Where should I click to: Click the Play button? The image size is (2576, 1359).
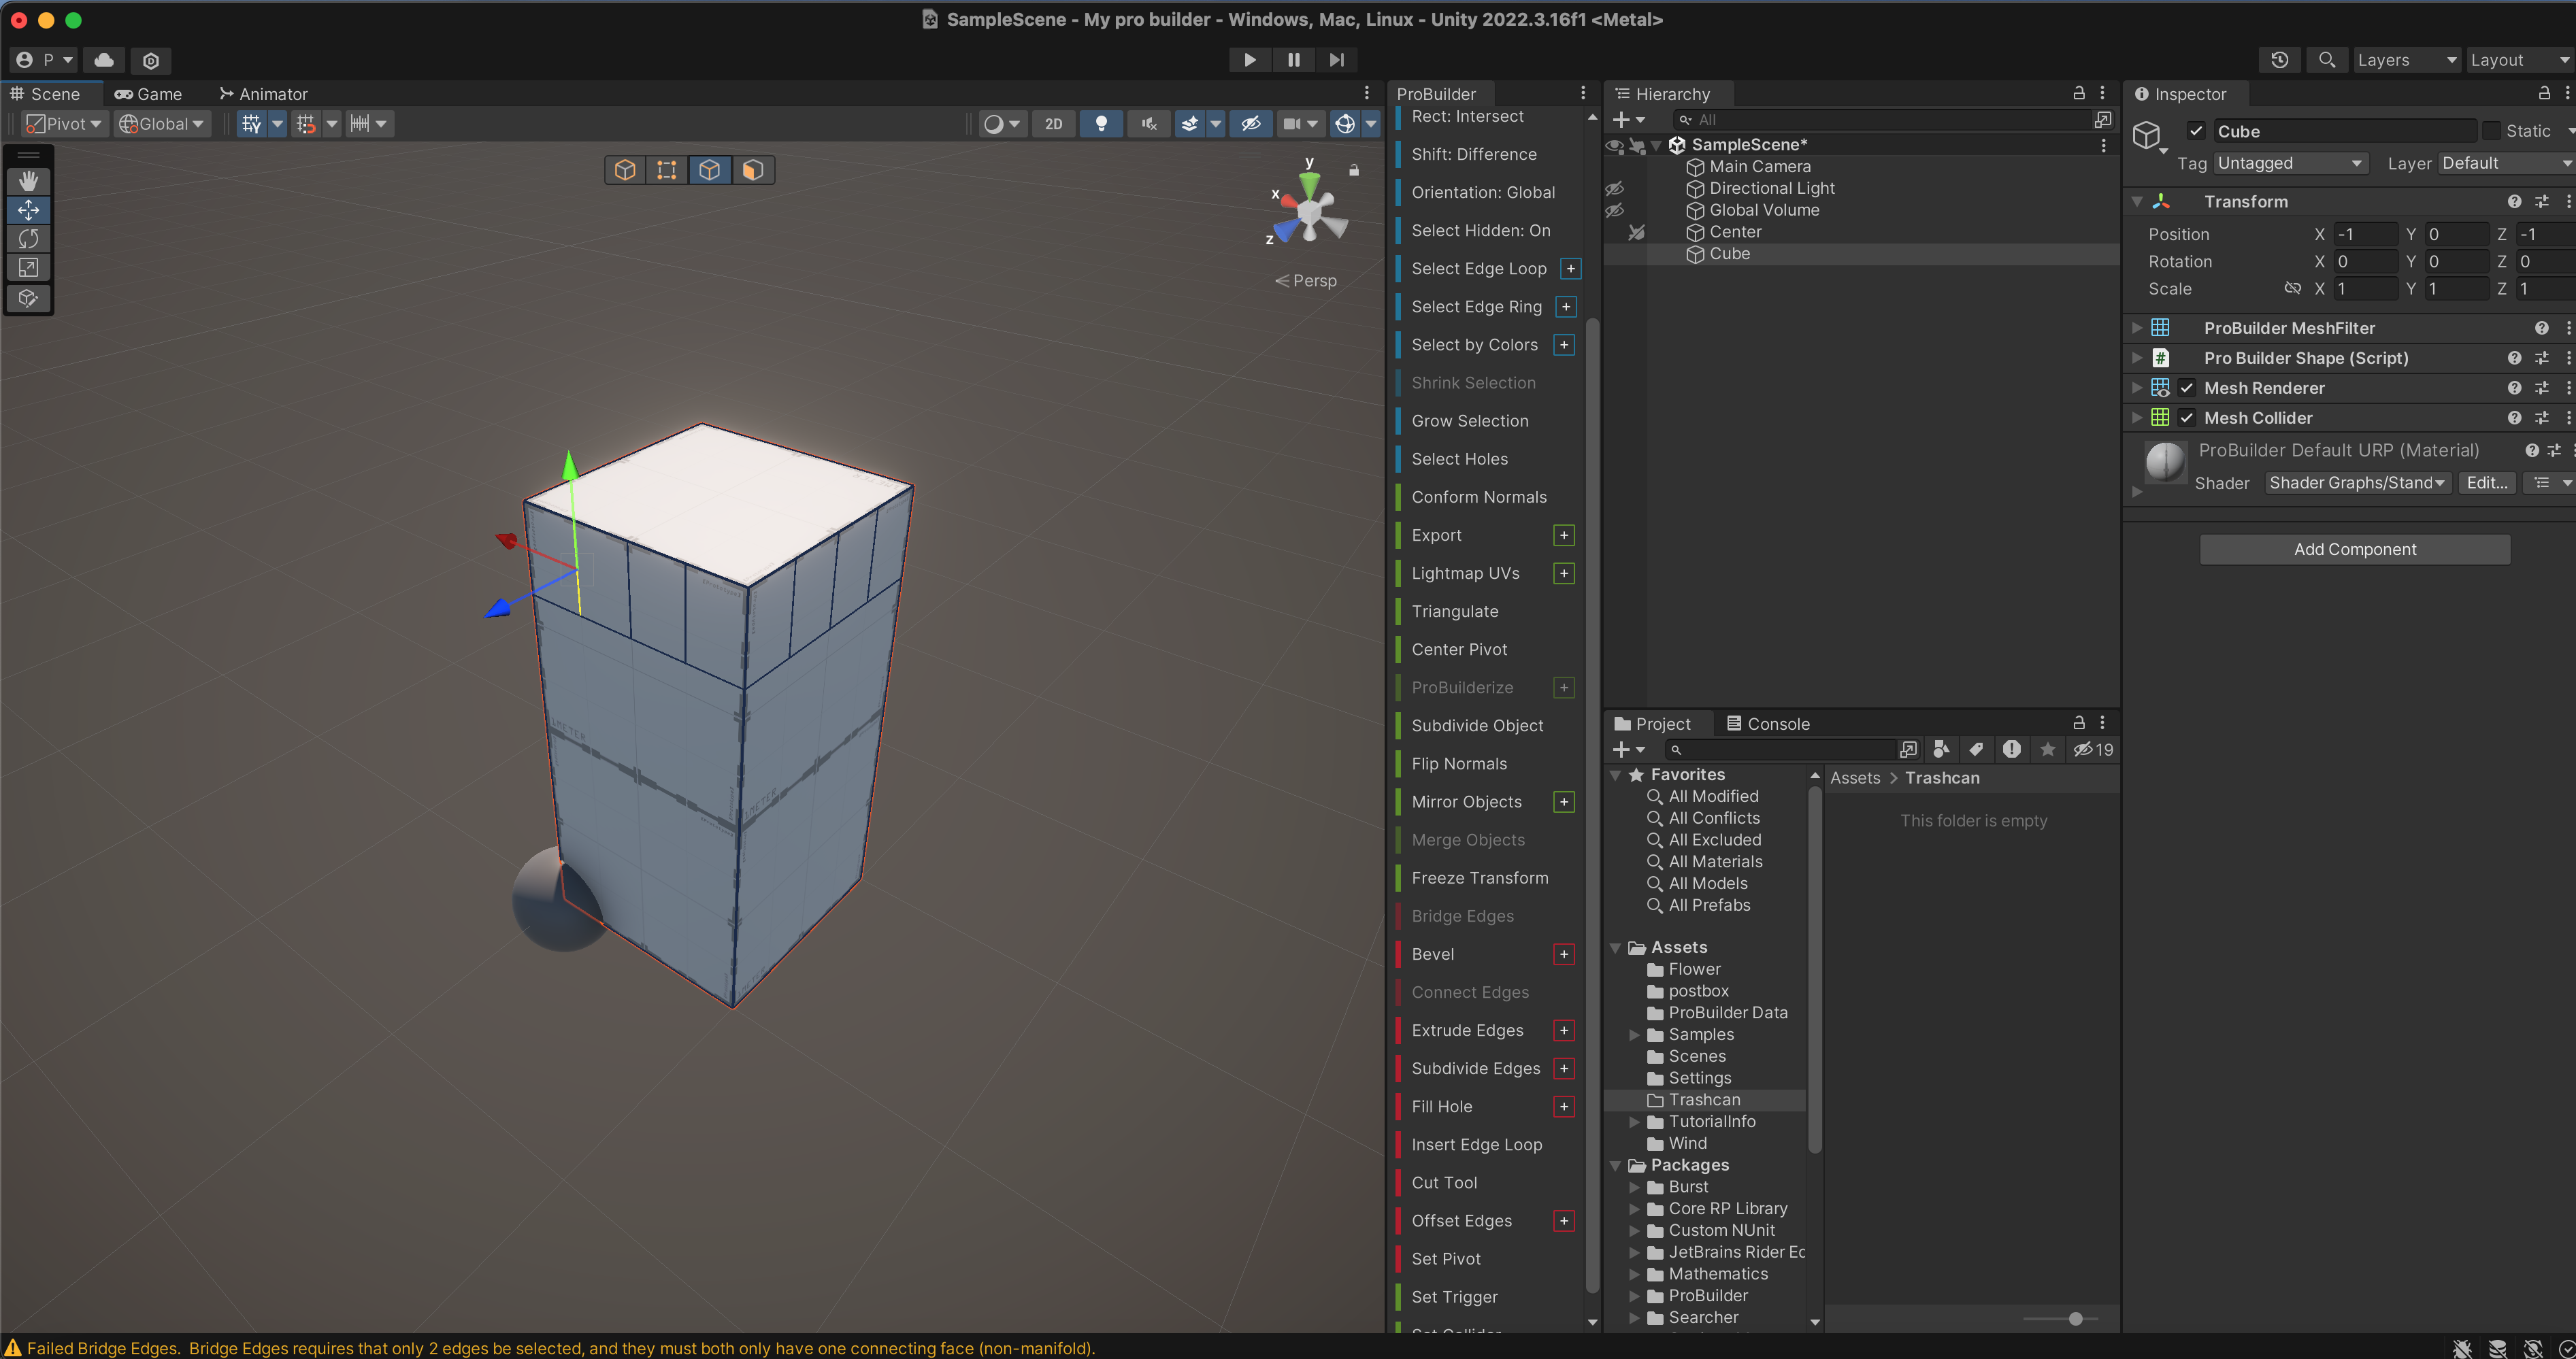pyautogui.click(x=1249, y=60)
